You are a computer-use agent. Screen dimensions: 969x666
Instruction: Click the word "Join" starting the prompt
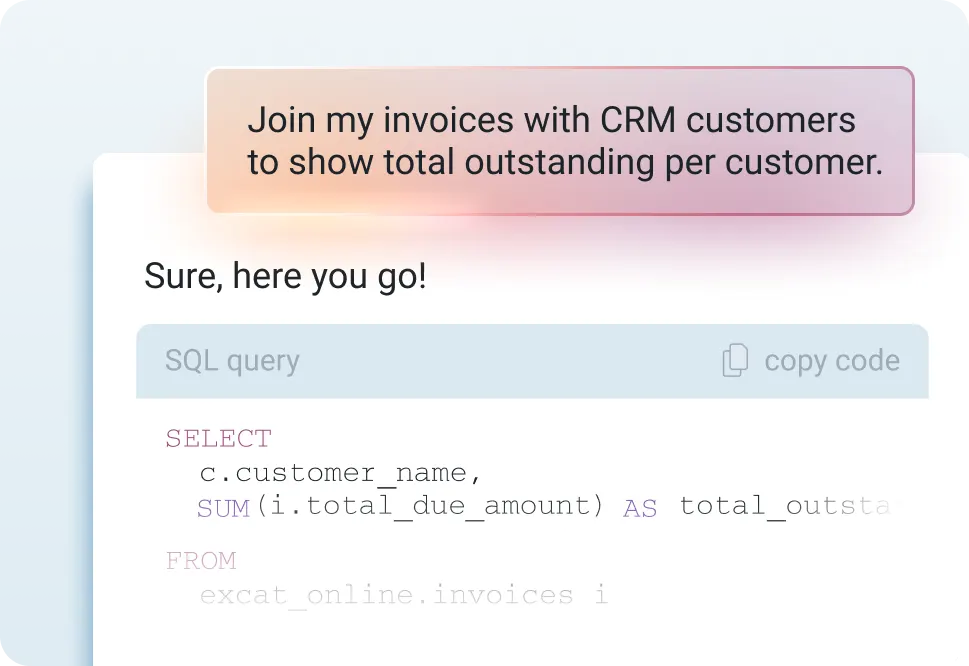[x=281, y=121]
